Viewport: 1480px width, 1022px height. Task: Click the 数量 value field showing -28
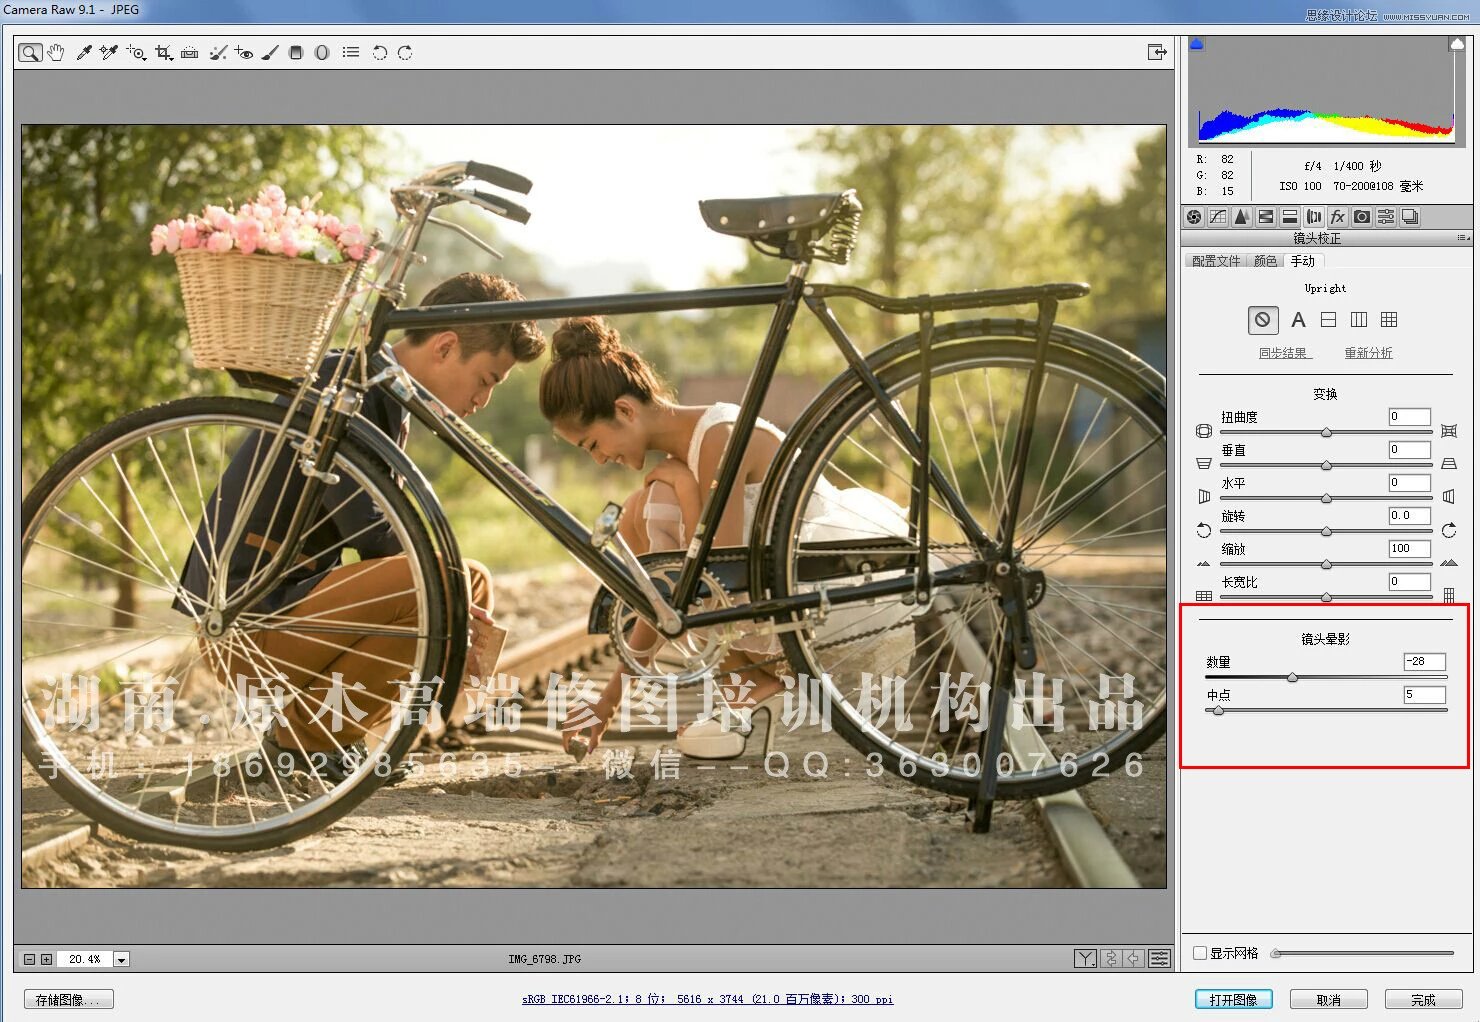point(1425,662)
